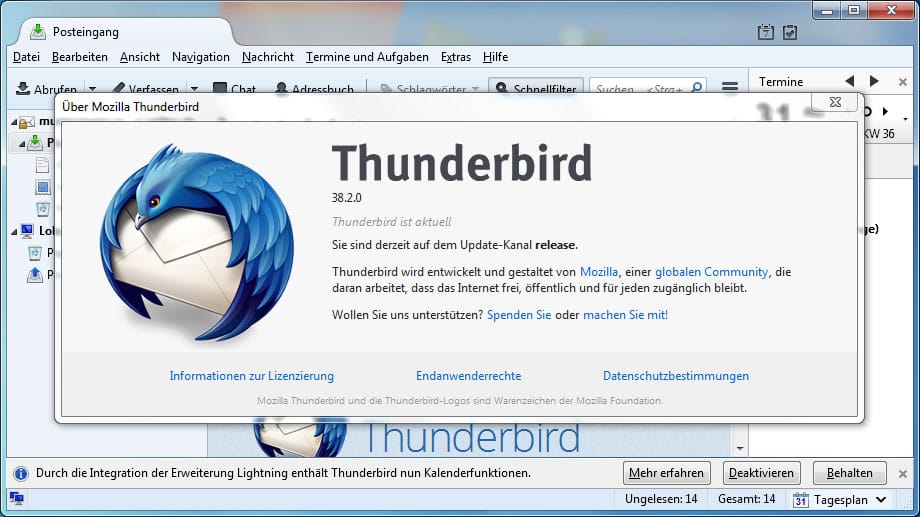Screen dimensions: 920x517
Task: Follow the Mozilla link
Action: point(598,272)
